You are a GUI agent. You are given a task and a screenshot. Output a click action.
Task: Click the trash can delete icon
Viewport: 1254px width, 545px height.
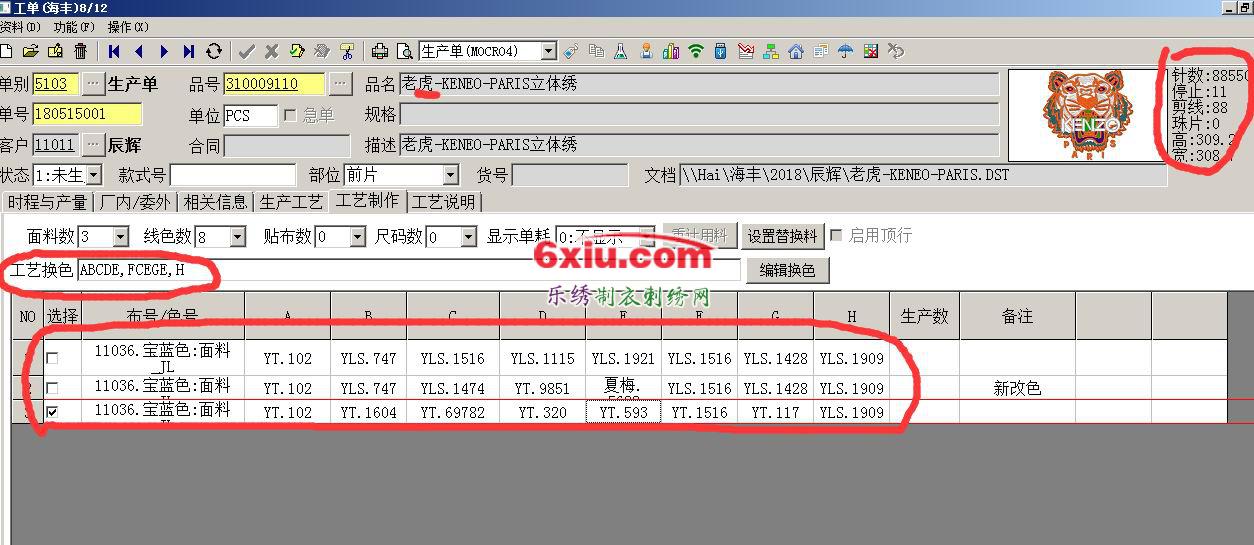(x=81, y=51)
